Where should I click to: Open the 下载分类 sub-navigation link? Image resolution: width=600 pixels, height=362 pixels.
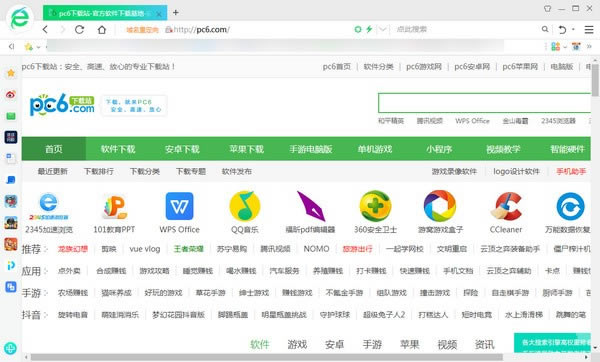145,171
